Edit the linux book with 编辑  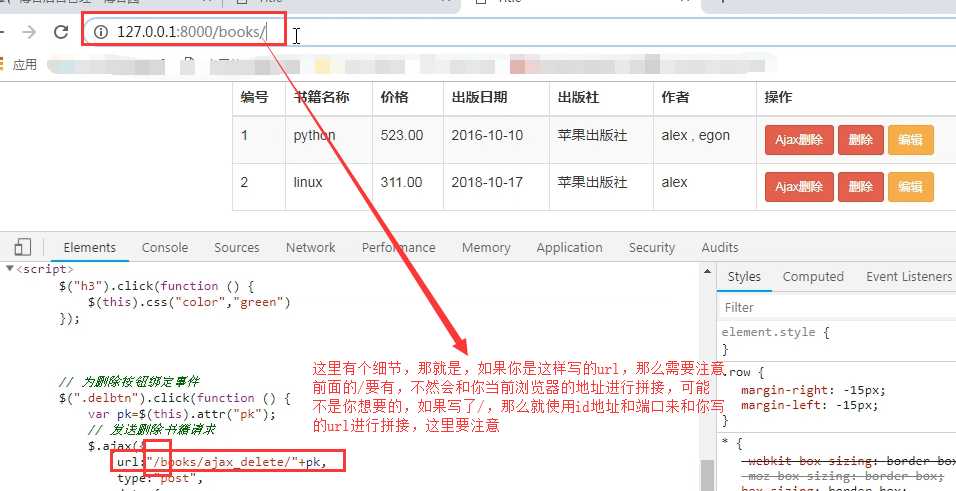click(910, 187)
